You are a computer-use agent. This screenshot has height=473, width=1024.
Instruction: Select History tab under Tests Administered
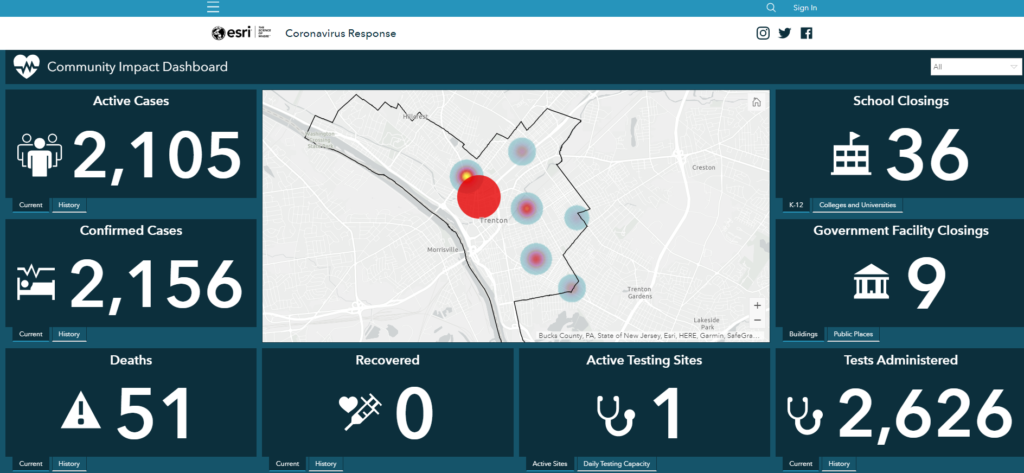pyautogui.click(x=838, y=464)
